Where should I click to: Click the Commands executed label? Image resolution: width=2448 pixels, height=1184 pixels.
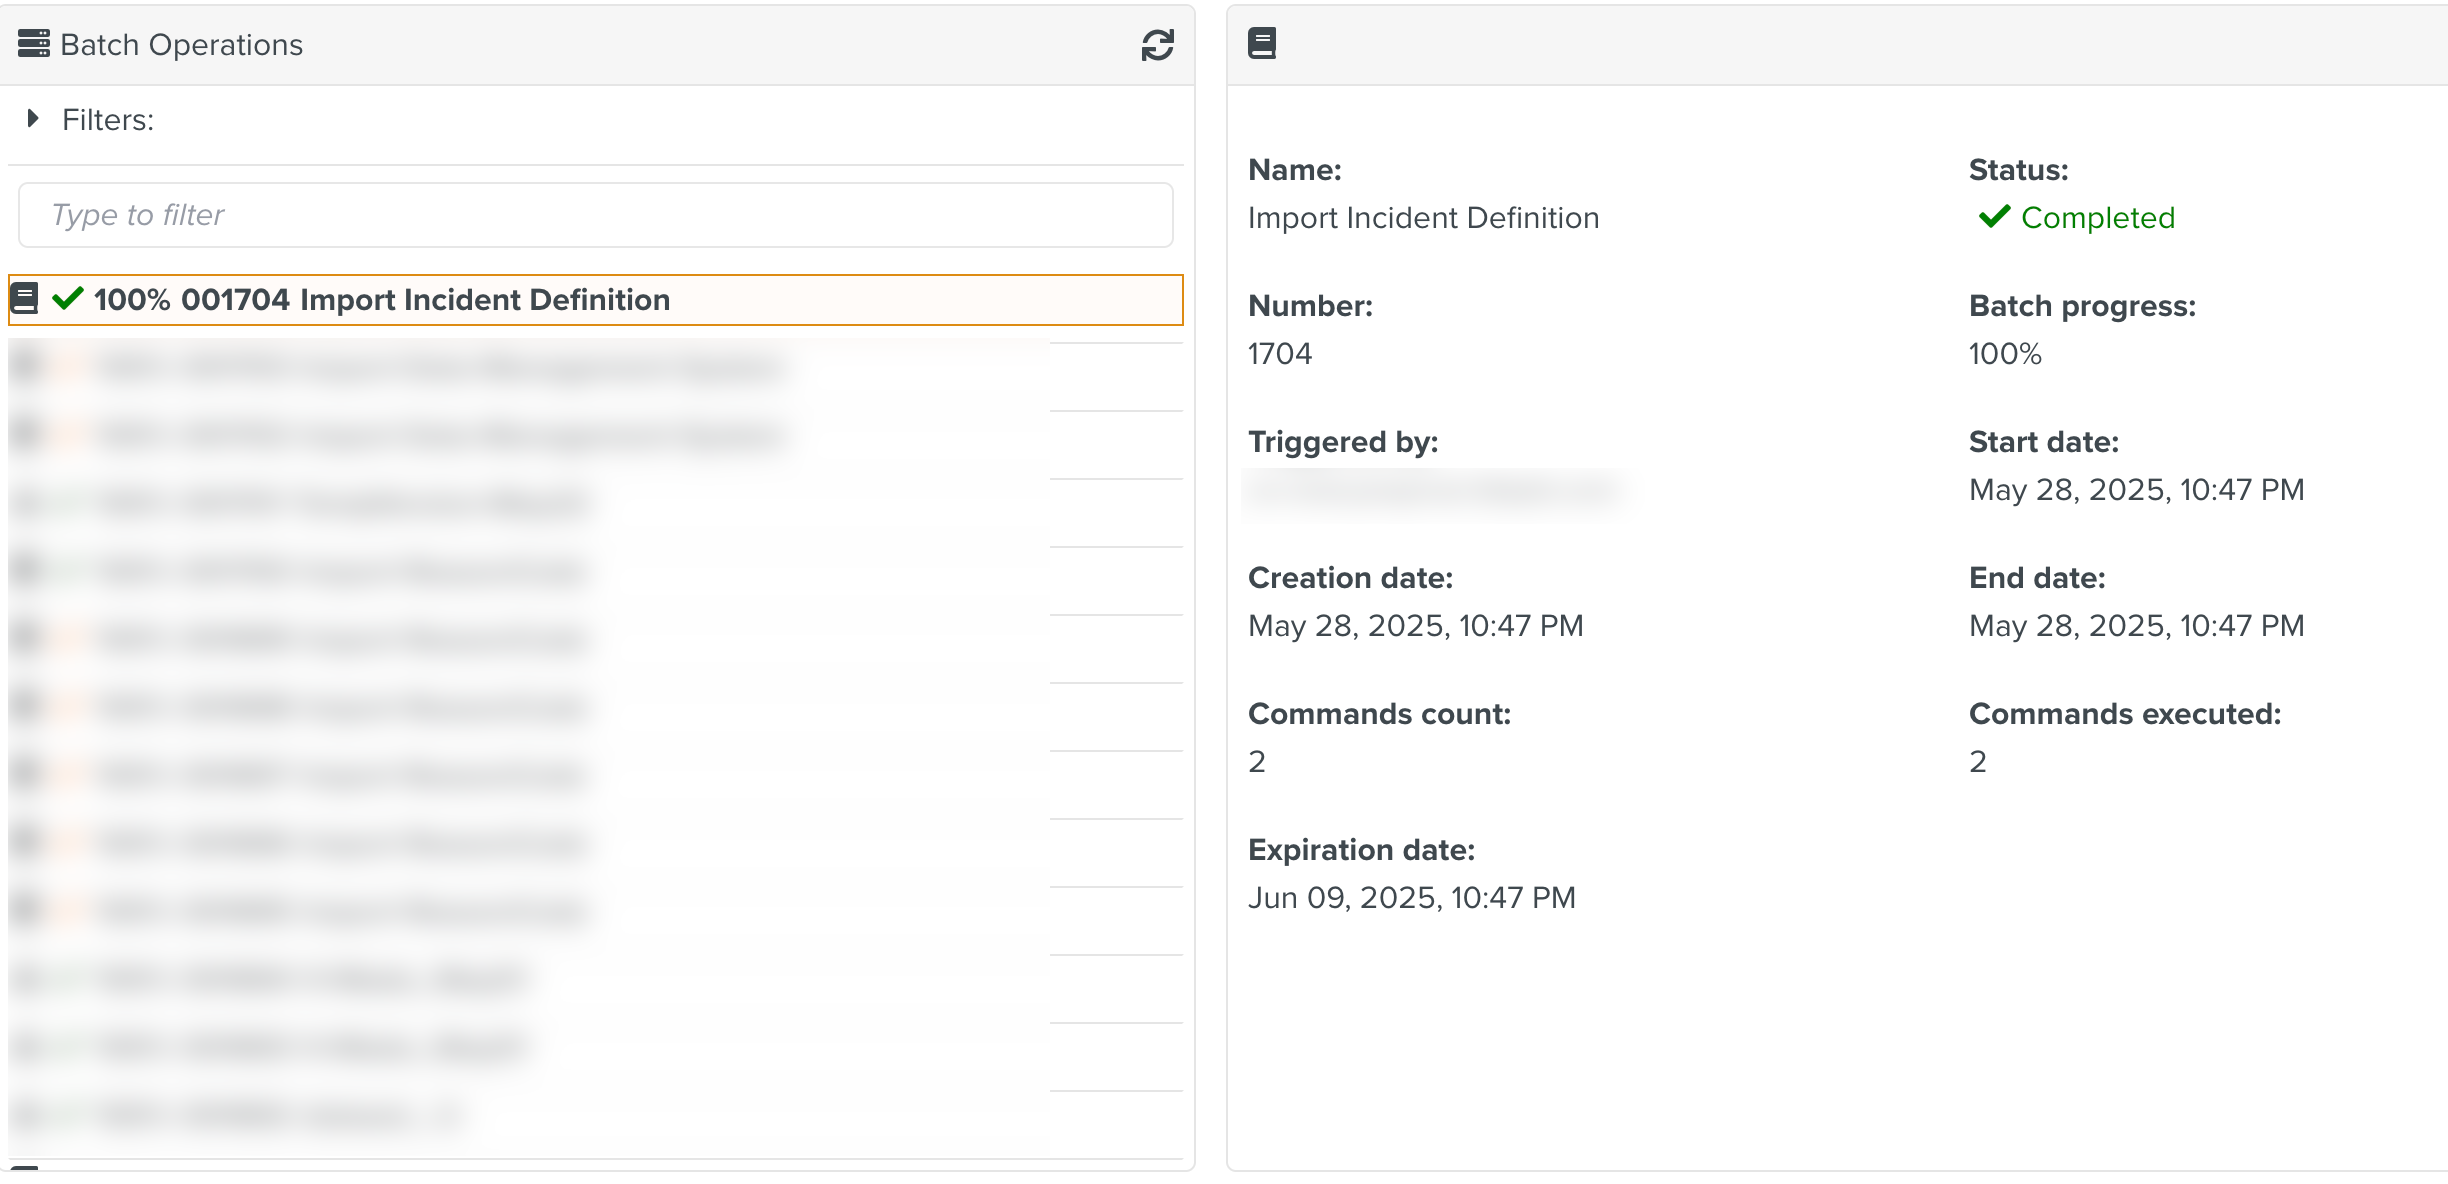click(2124, 714)
